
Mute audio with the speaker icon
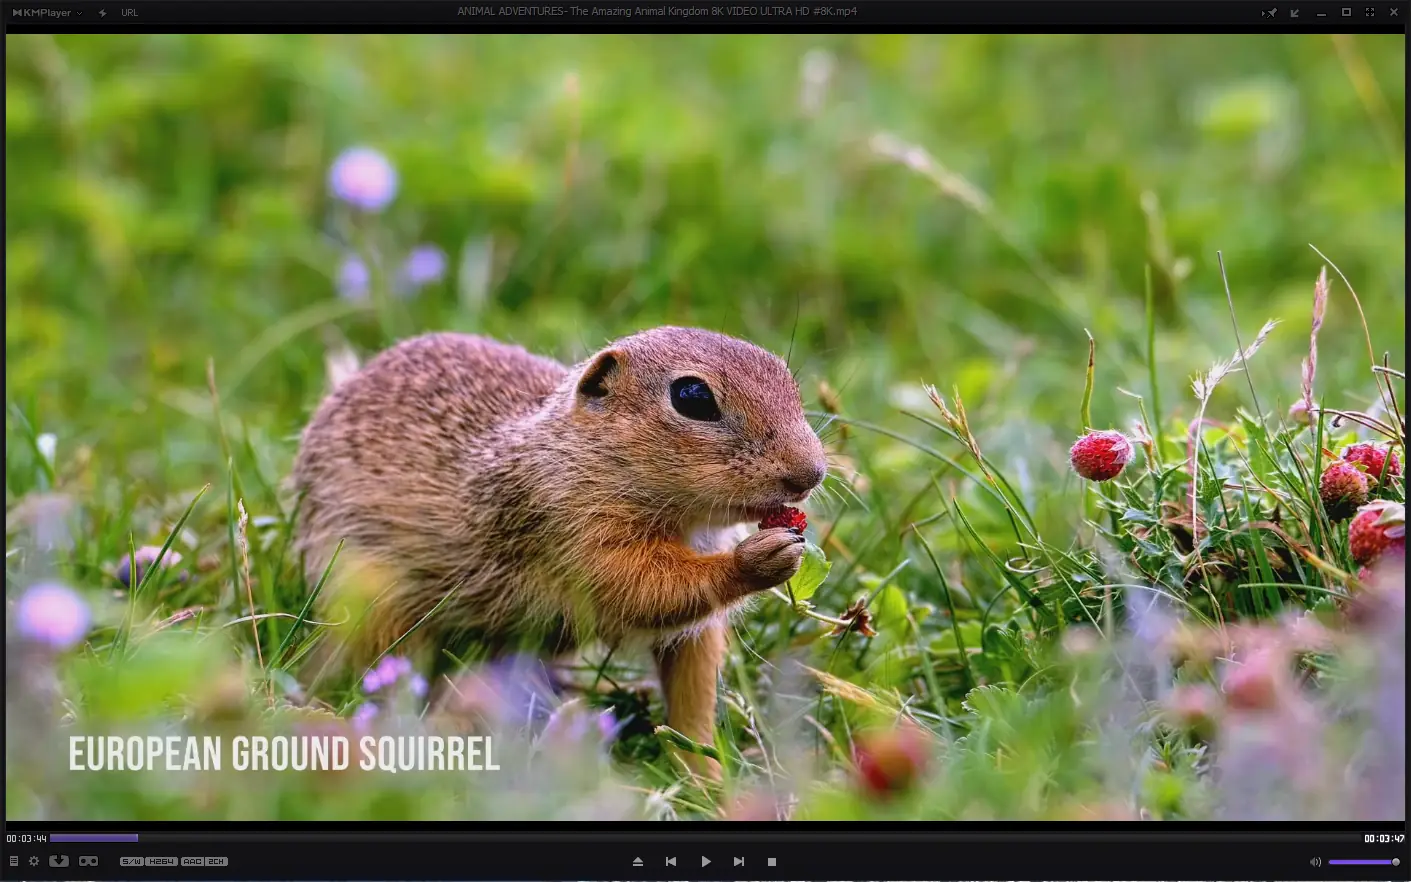click(x=1315, y=862)
